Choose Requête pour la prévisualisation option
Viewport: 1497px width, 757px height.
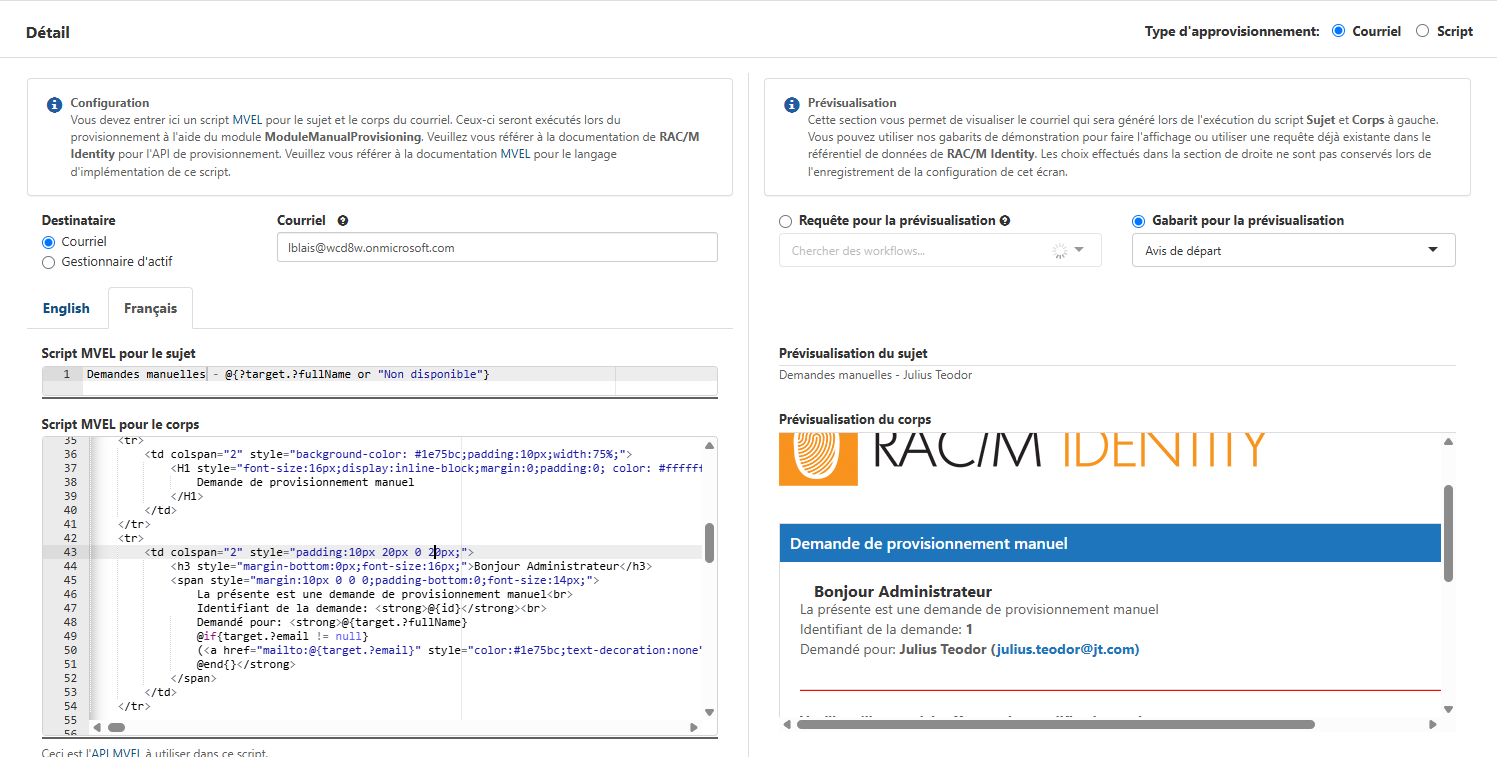[x=786, y=221]
